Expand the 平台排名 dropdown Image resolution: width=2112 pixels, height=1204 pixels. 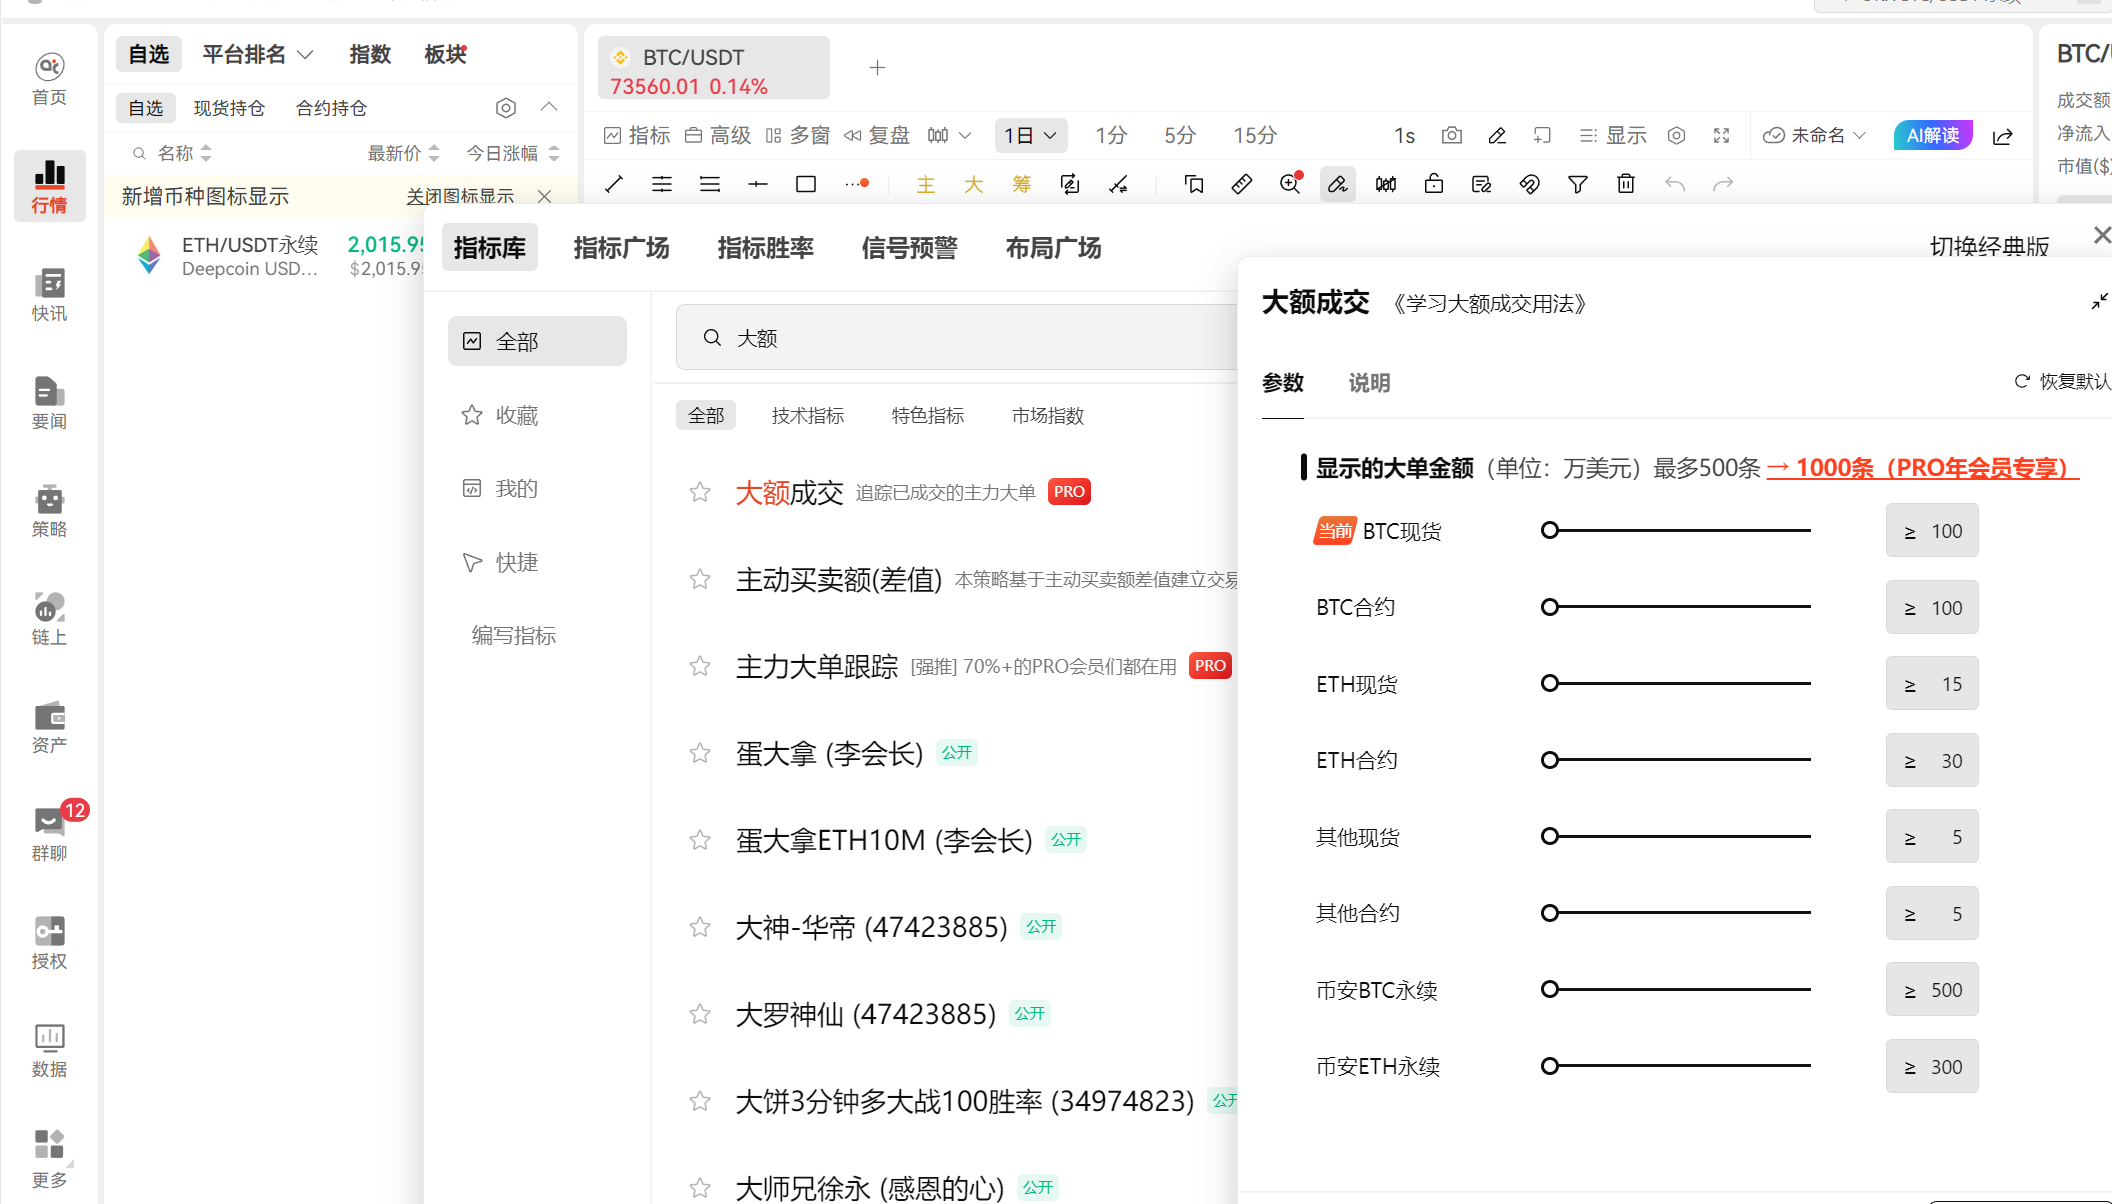pyautogui.click(x=258, y=55)
